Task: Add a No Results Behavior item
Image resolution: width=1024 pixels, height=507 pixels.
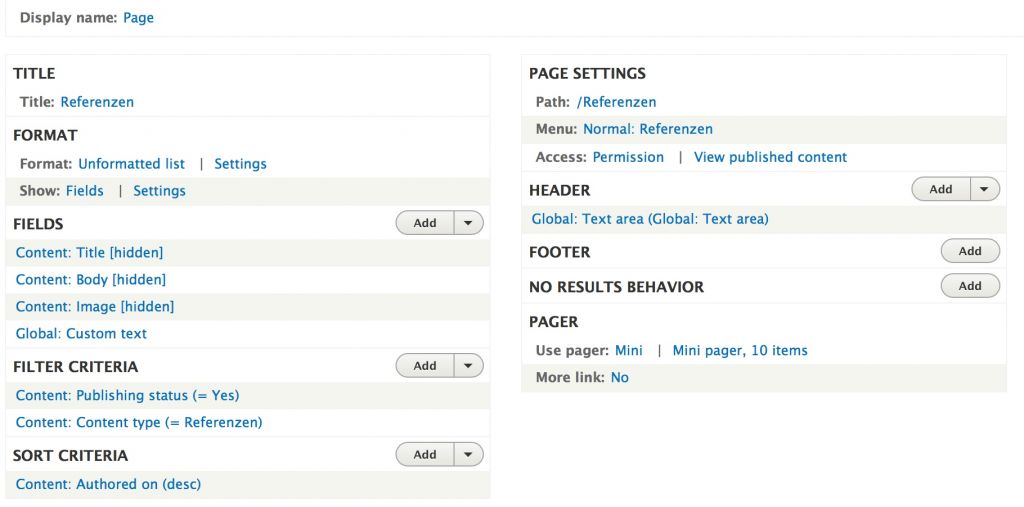Action: [970, 286]
